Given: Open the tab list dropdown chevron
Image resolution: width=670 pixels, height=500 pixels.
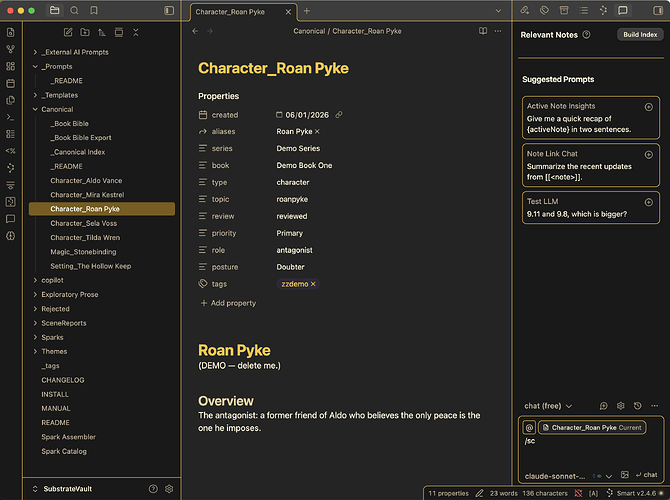Looking at the screenshot, I should pos(498,11).
